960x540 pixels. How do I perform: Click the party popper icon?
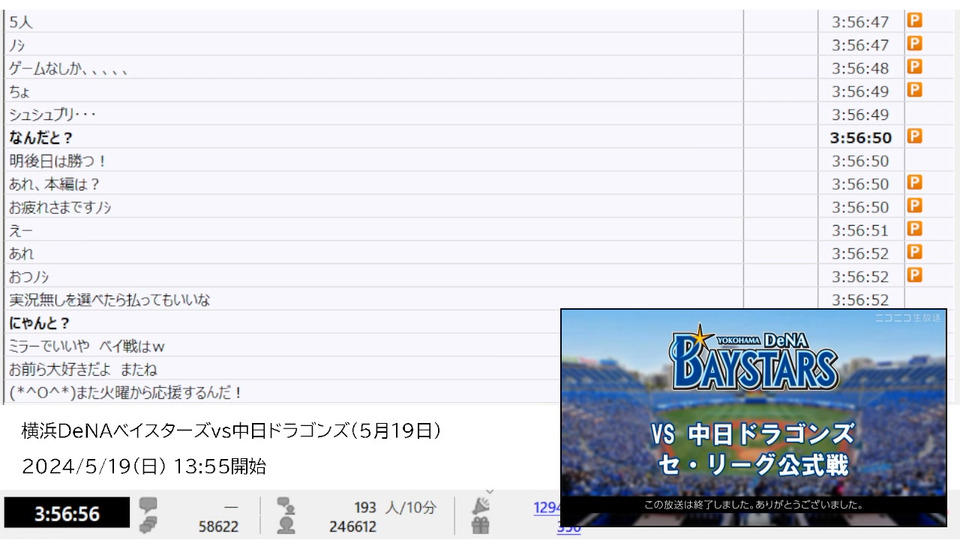pos(481,506)
